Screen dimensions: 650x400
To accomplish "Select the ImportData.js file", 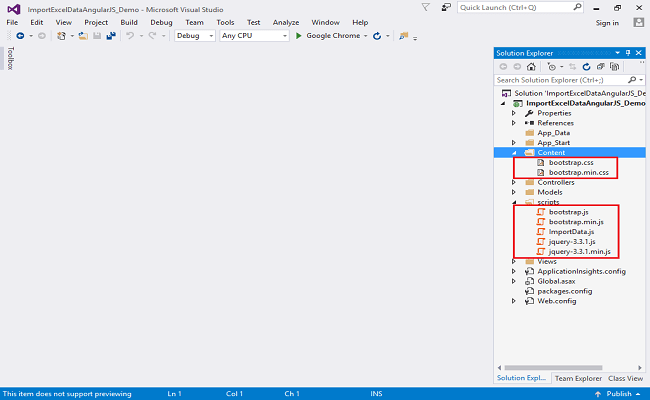I will click(571, 232).
